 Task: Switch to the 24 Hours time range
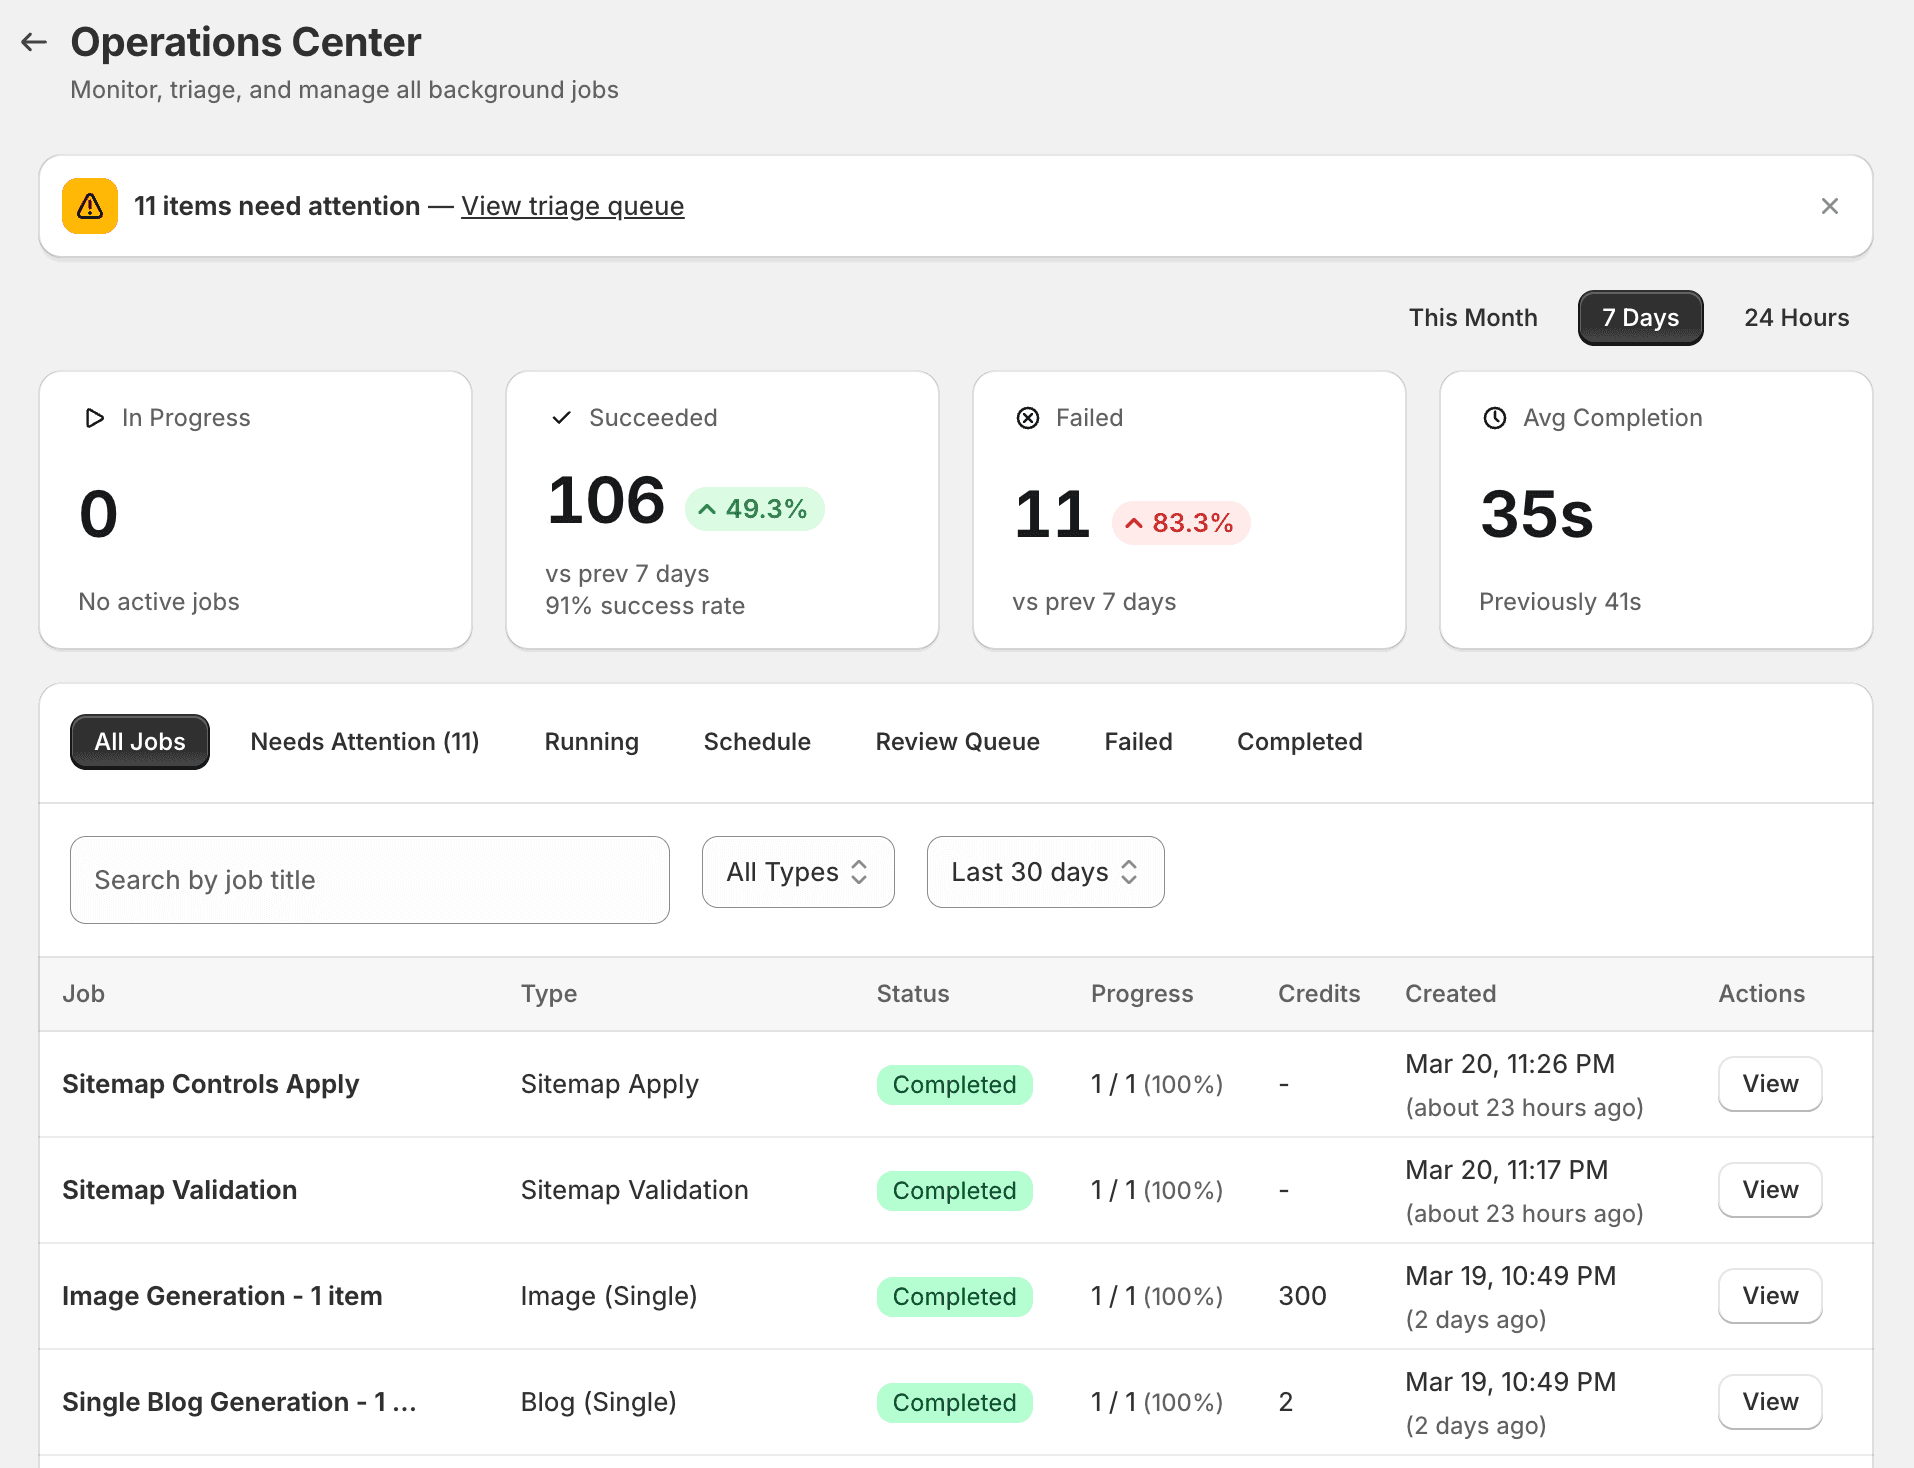pyautogui.click(x=1796, y=317)
